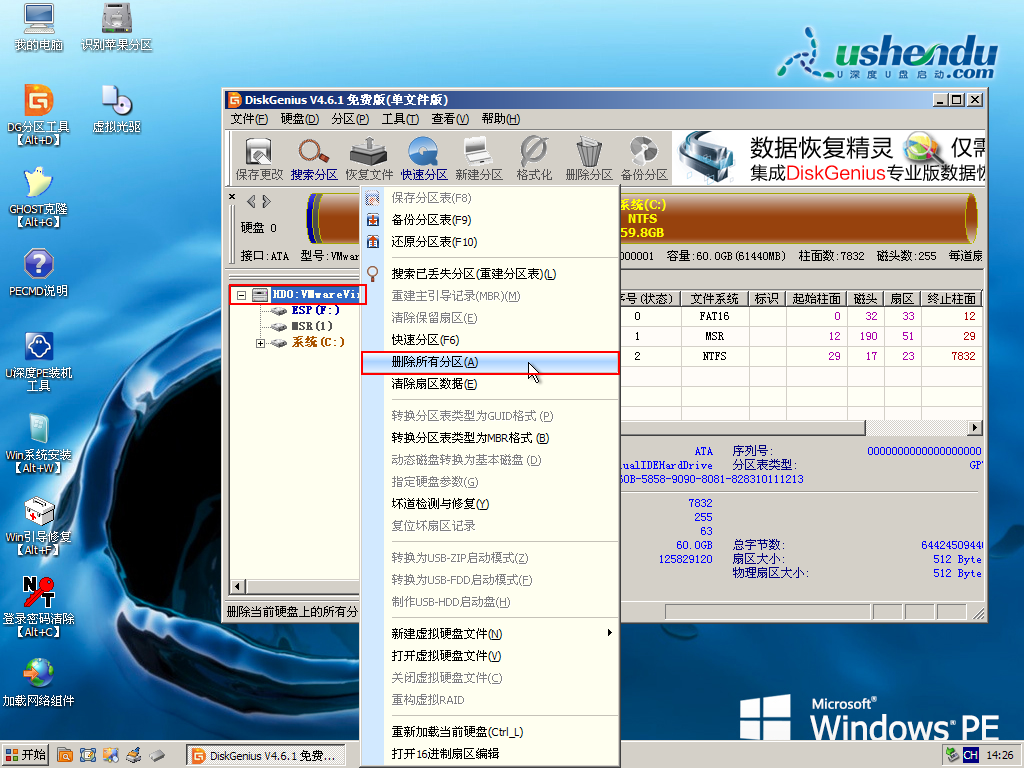Open the 识别苹果分区 desktop icon
This screenshot has height=768, width=1024.
116,27
